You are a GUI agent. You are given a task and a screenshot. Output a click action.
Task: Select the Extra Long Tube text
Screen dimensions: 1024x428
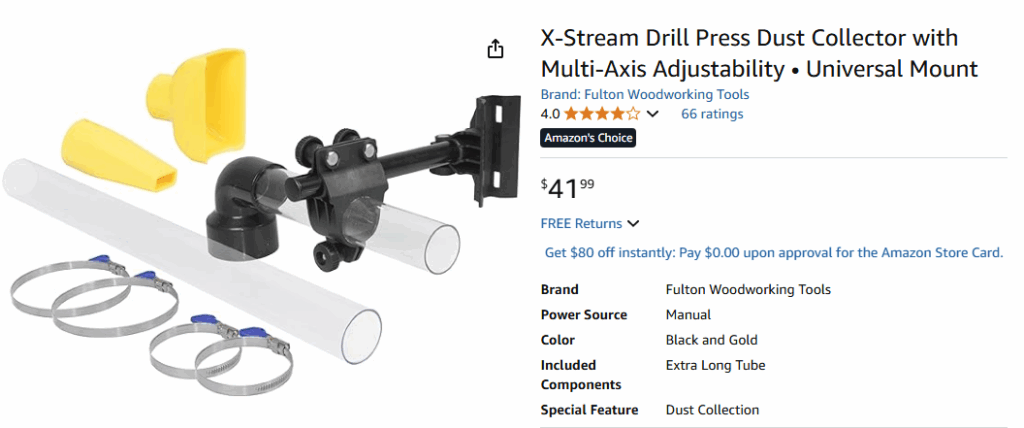tap(715, 365)
